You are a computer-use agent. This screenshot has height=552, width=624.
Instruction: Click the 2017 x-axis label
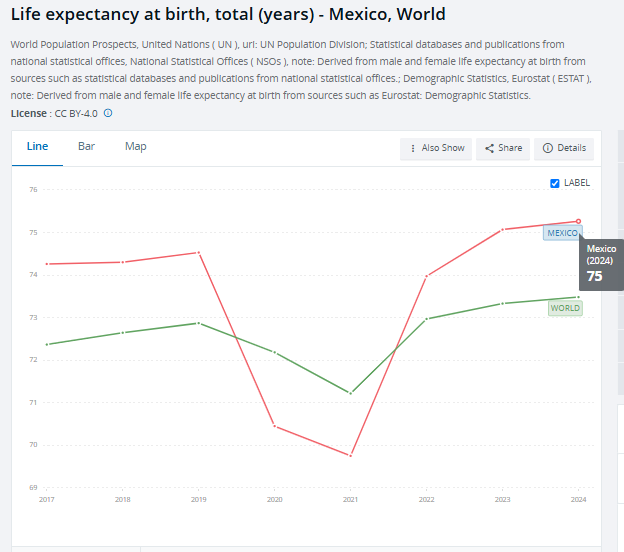point(47,499)
